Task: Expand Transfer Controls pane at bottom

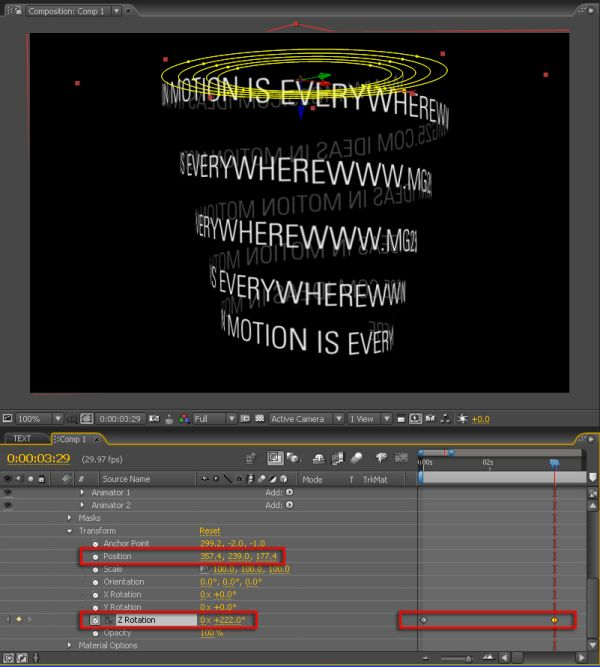Action: [22, 658]
